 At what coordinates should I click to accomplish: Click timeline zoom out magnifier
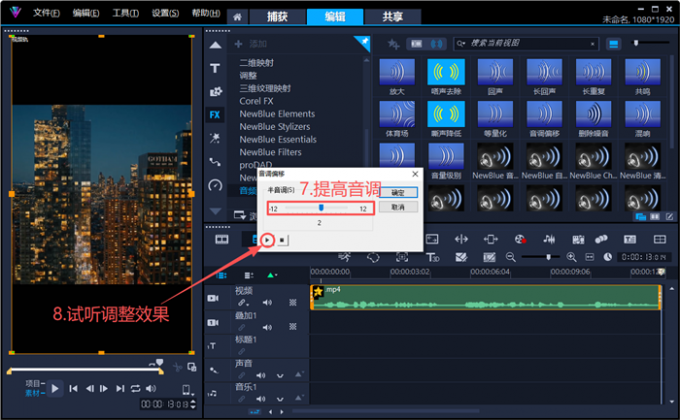[511, 257]
